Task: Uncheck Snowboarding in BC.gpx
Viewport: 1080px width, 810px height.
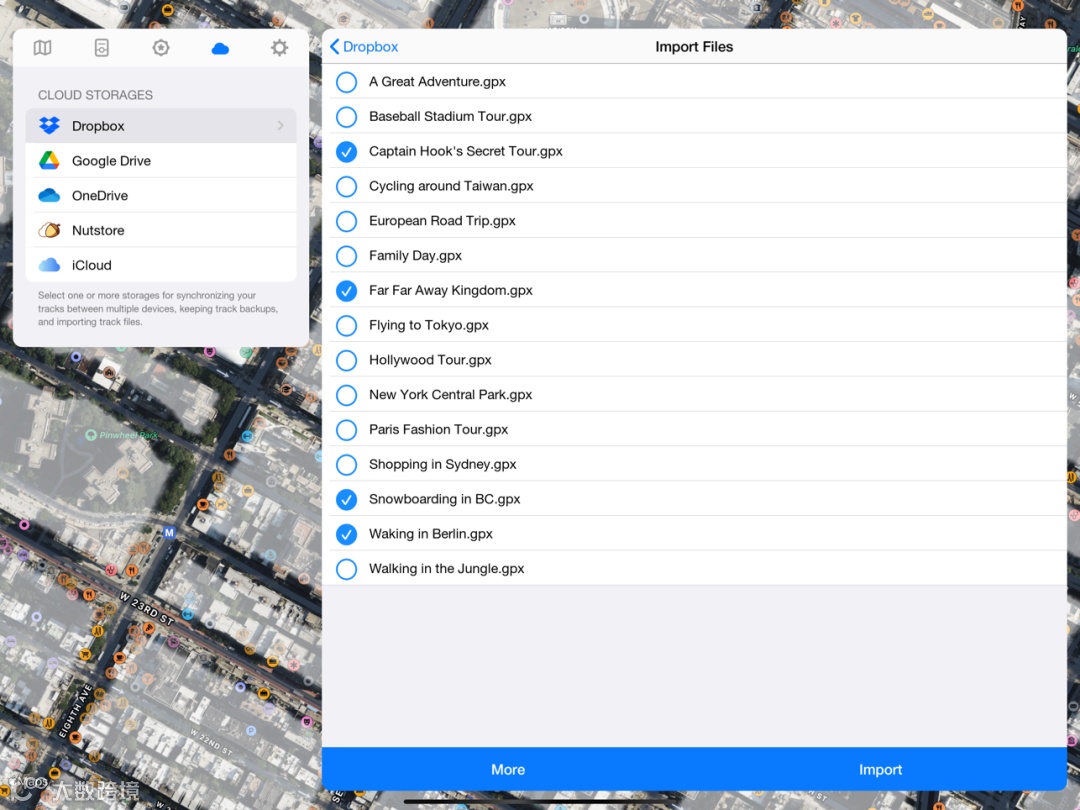Action: (x=346, y=499)
